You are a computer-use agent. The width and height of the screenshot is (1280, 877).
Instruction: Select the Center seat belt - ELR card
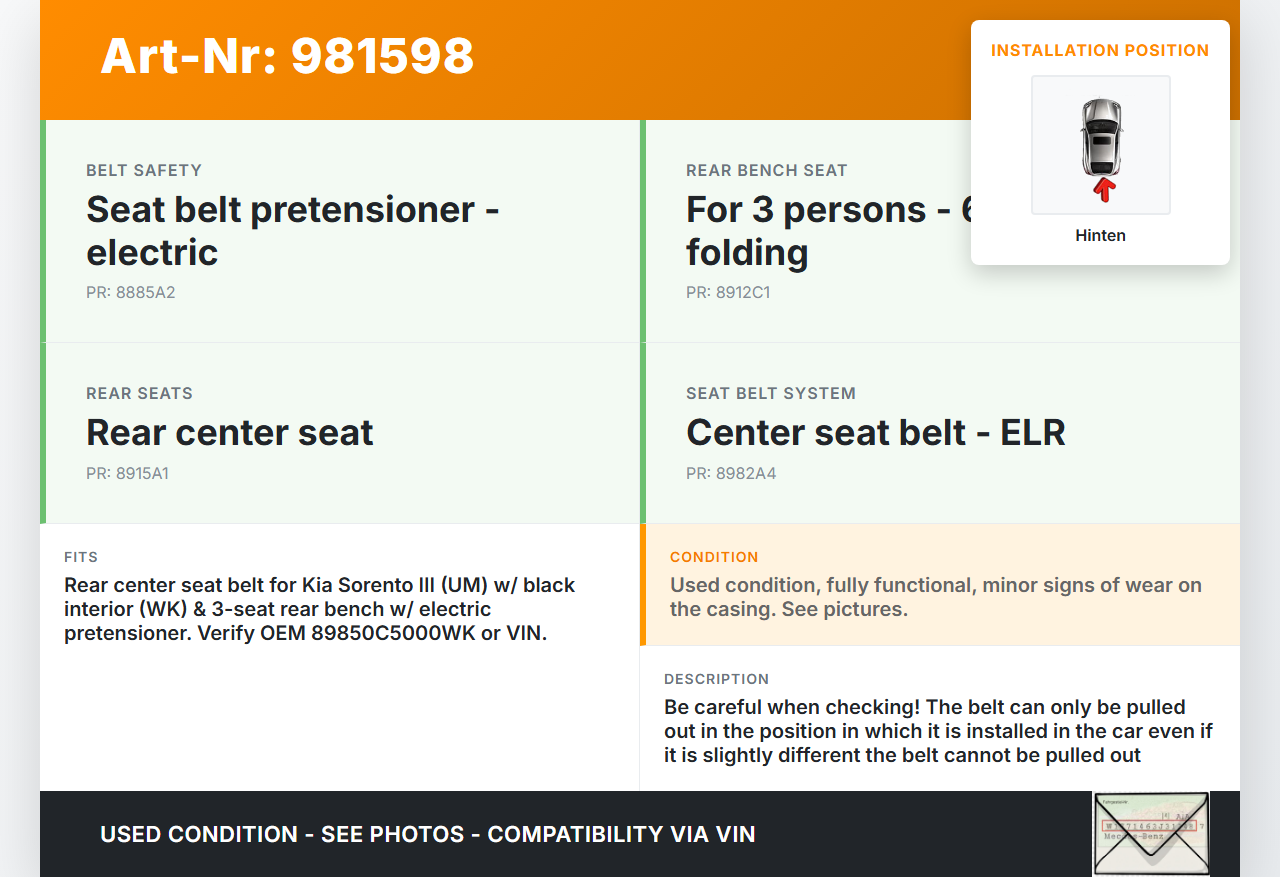pos(940,433)
